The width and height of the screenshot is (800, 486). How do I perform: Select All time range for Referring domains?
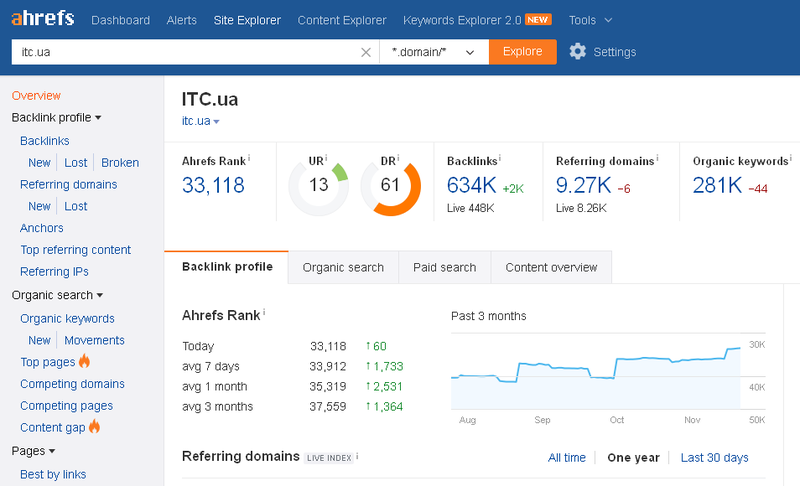pos(567,458)
